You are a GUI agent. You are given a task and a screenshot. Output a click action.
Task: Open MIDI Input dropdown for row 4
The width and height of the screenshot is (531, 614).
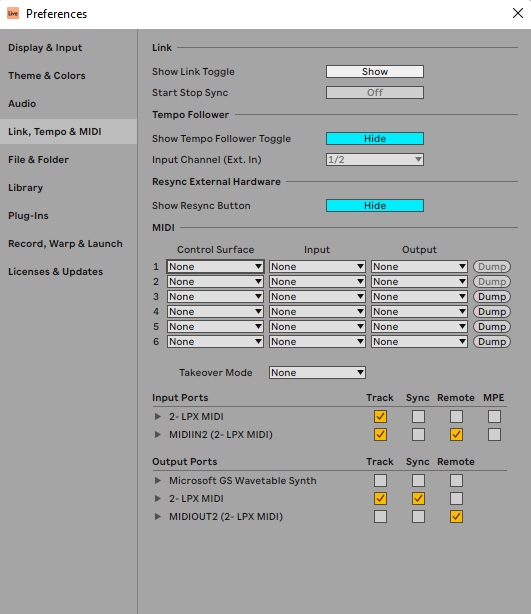click(x=317, y=312)
